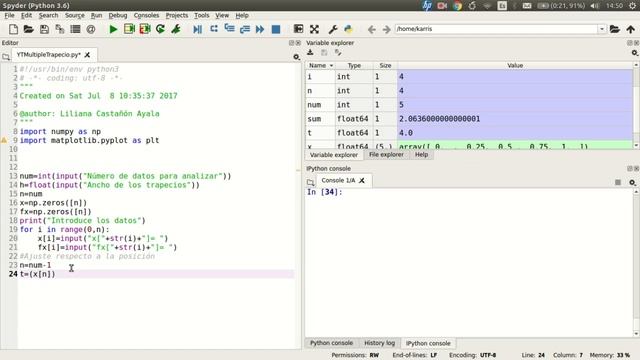Image resolution: width=640 pixels, height=360 pixels.
Task: Open the file list management icon
Action: 75,29
